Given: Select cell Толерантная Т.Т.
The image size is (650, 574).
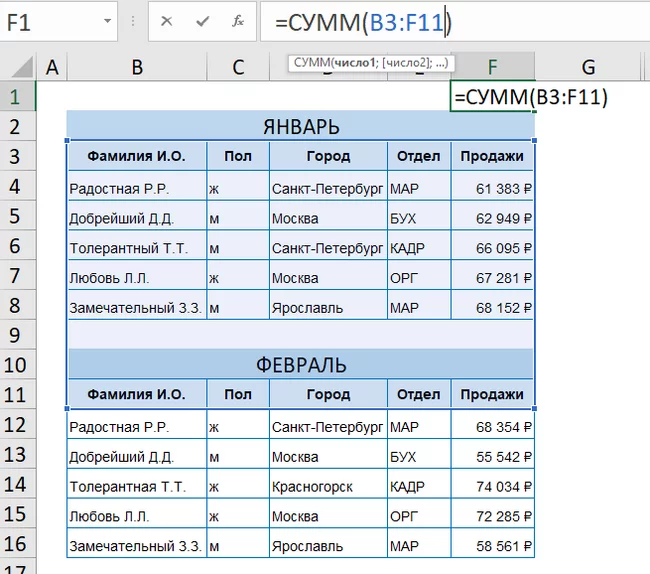Looking at the screenshot, I should 137,484.
